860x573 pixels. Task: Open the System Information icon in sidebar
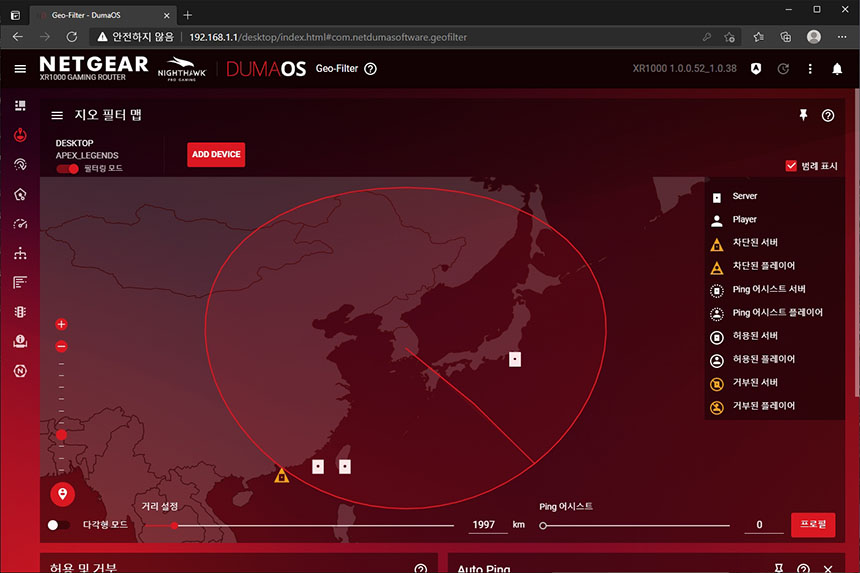20,341
